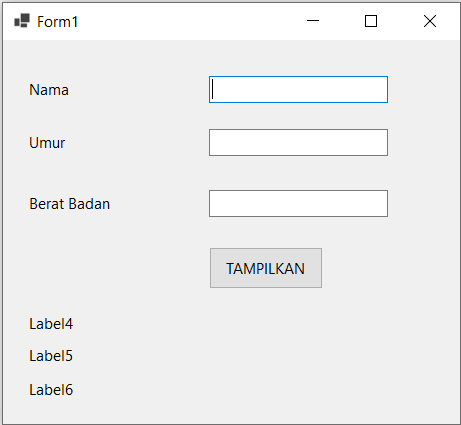Select the Berat Badan input field
461x425 pixels.
point(298,203)
